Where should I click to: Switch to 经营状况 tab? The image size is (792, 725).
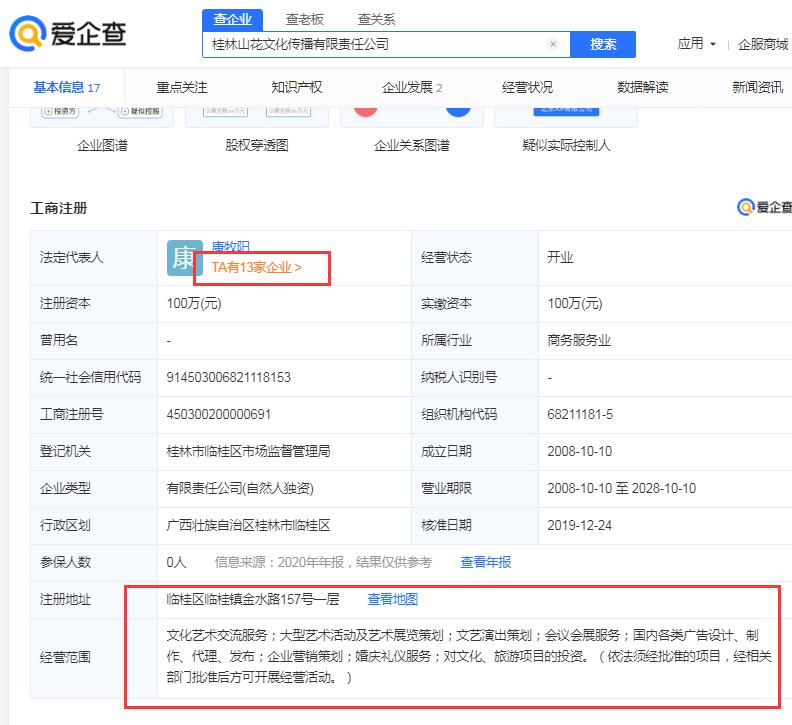tap(527, 87)
